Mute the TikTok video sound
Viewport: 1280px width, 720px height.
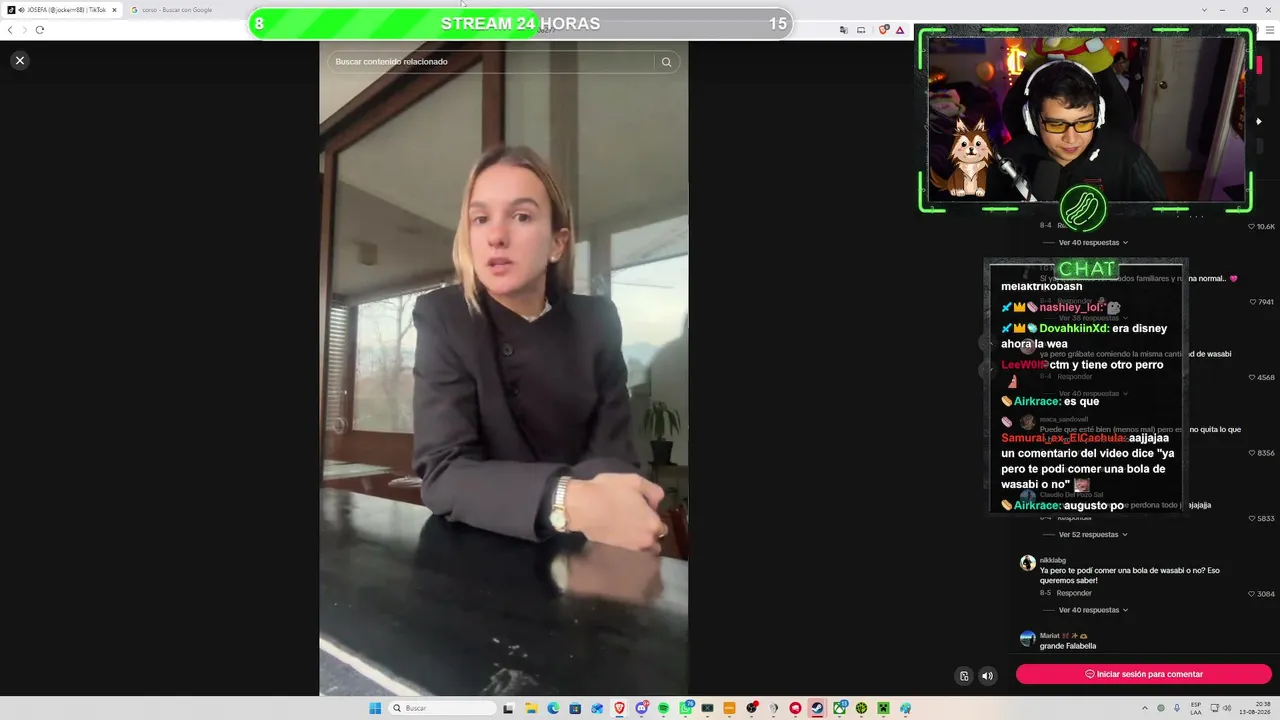point(987,676)
